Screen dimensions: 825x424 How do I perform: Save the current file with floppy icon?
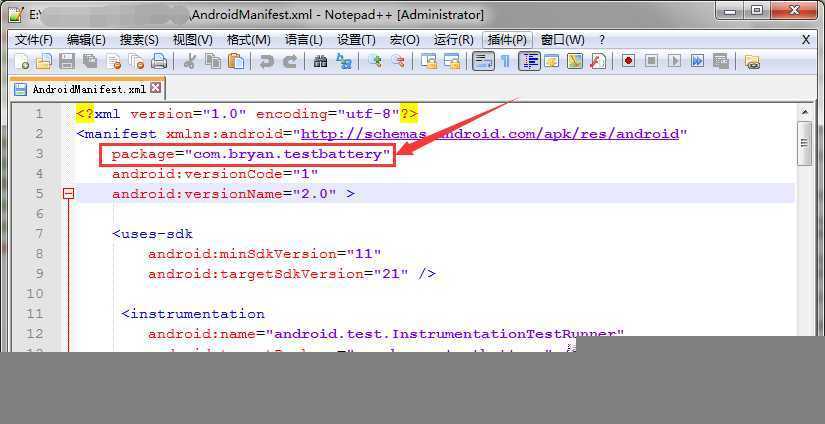[67, 62]
